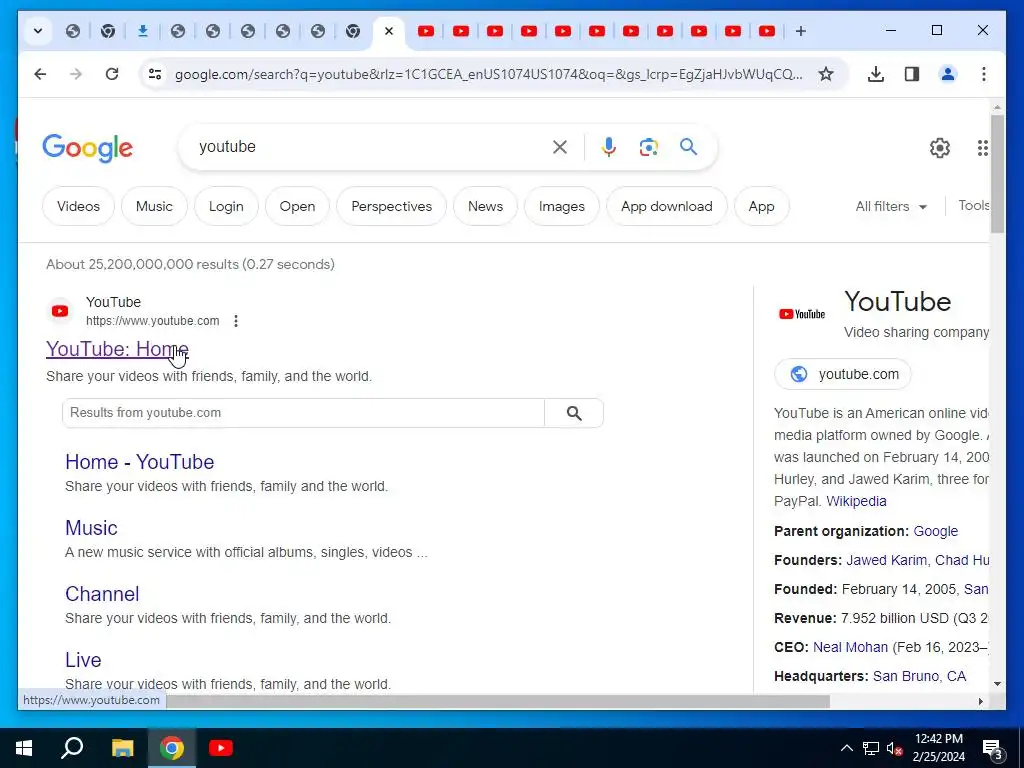The height and width of the screenshot is (768, 1024).
Task: Open Chrome downloads panel
Action: tap(876, 74)
